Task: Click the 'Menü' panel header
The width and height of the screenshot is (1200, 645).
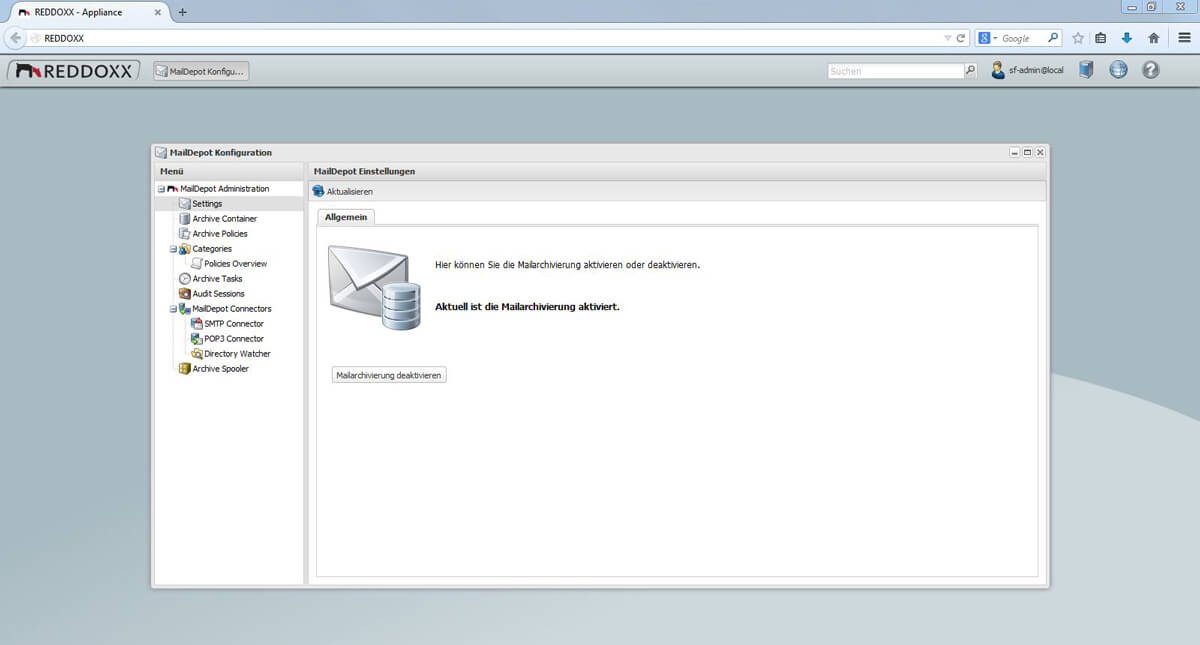Action: click(172, 172)
